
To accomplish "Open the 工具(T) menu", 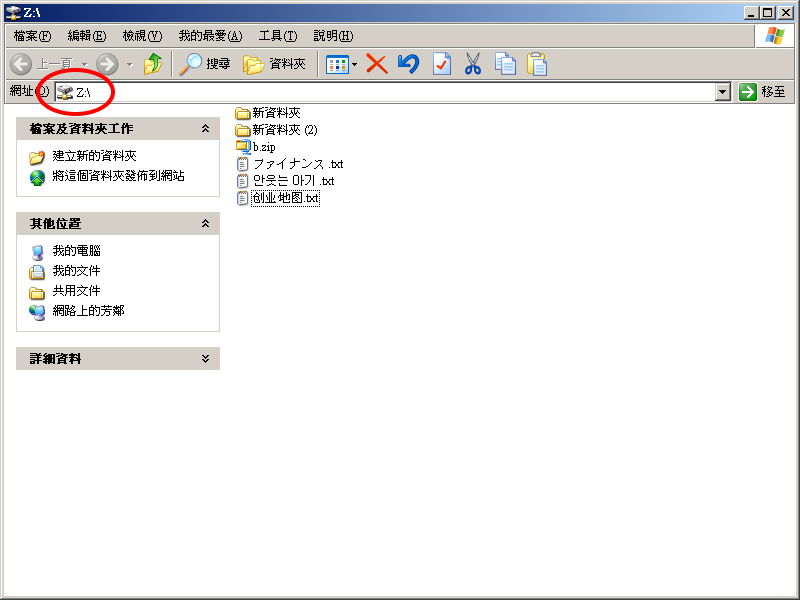I will (x=277, y=36).
